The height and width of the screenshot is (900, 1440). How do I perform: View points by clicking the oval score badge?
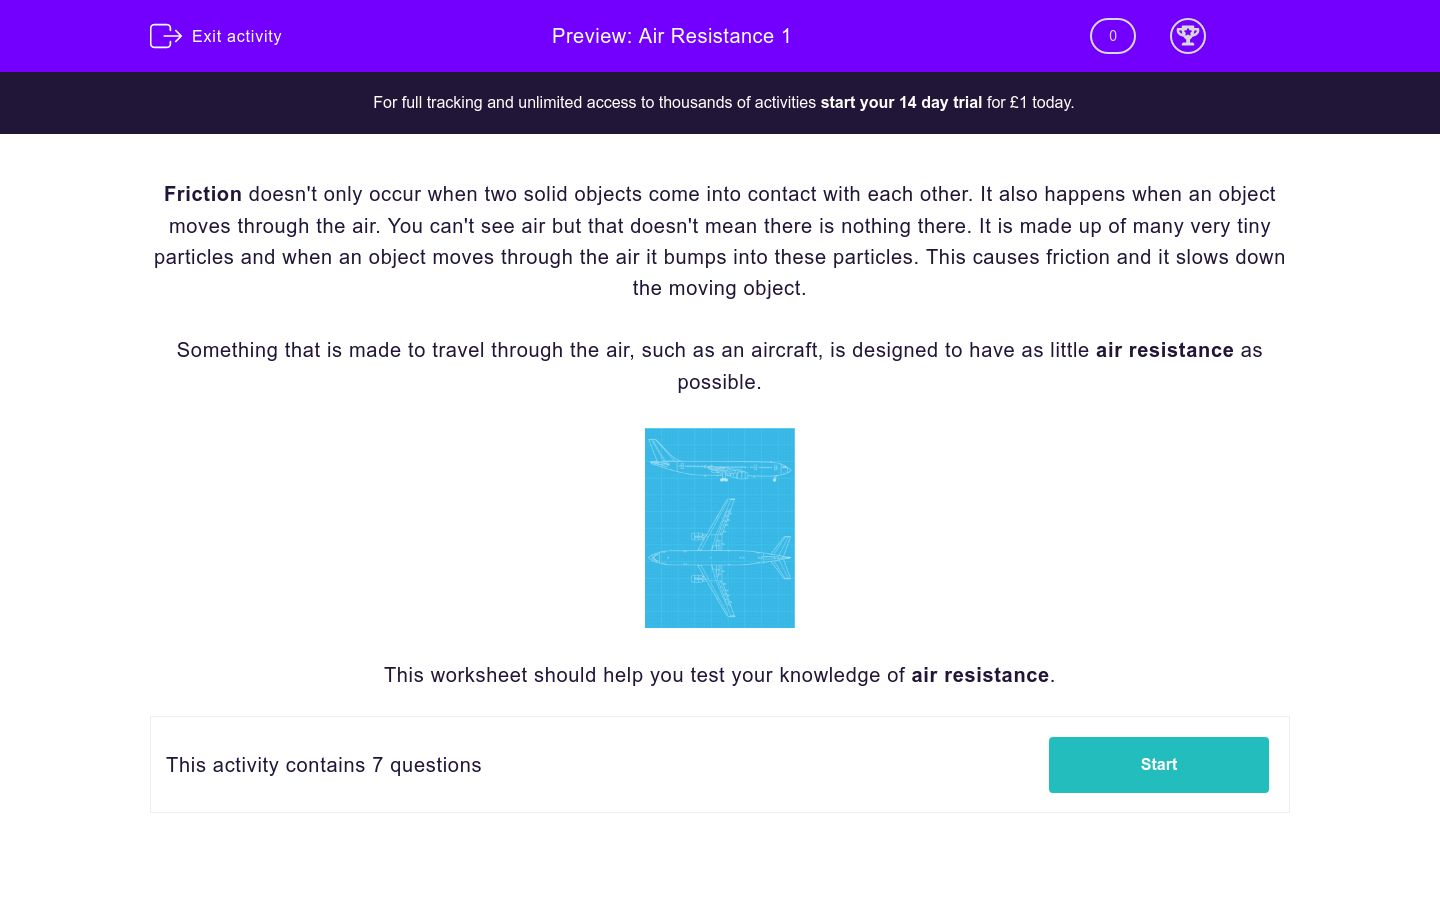(1112, 36)
